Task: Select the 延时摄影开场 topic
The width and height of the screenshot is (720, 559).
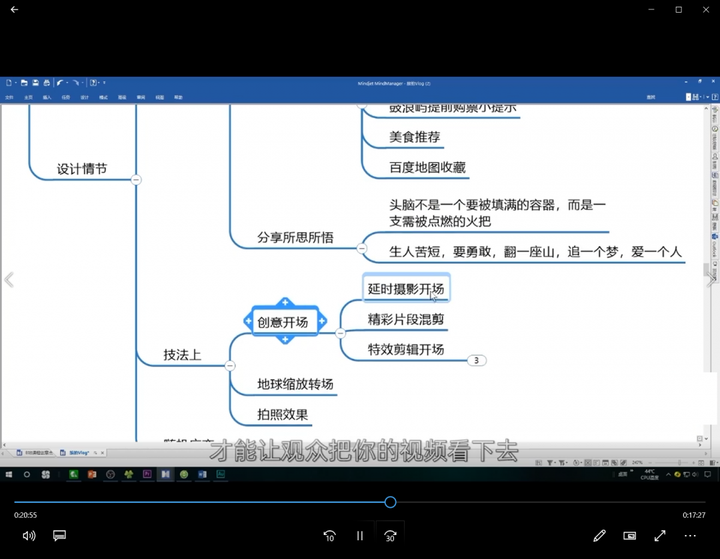Action: pyautogui.click(x=406, y=289)
